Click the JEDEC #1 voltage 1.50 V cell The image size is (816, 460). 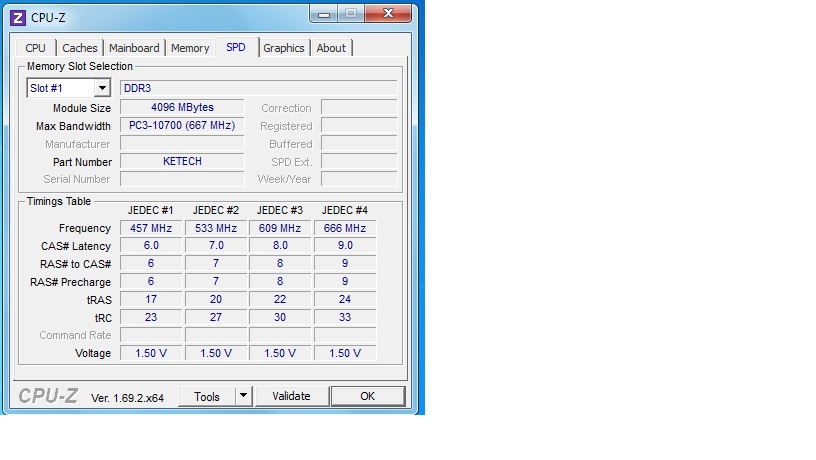(x=151, y=353)
